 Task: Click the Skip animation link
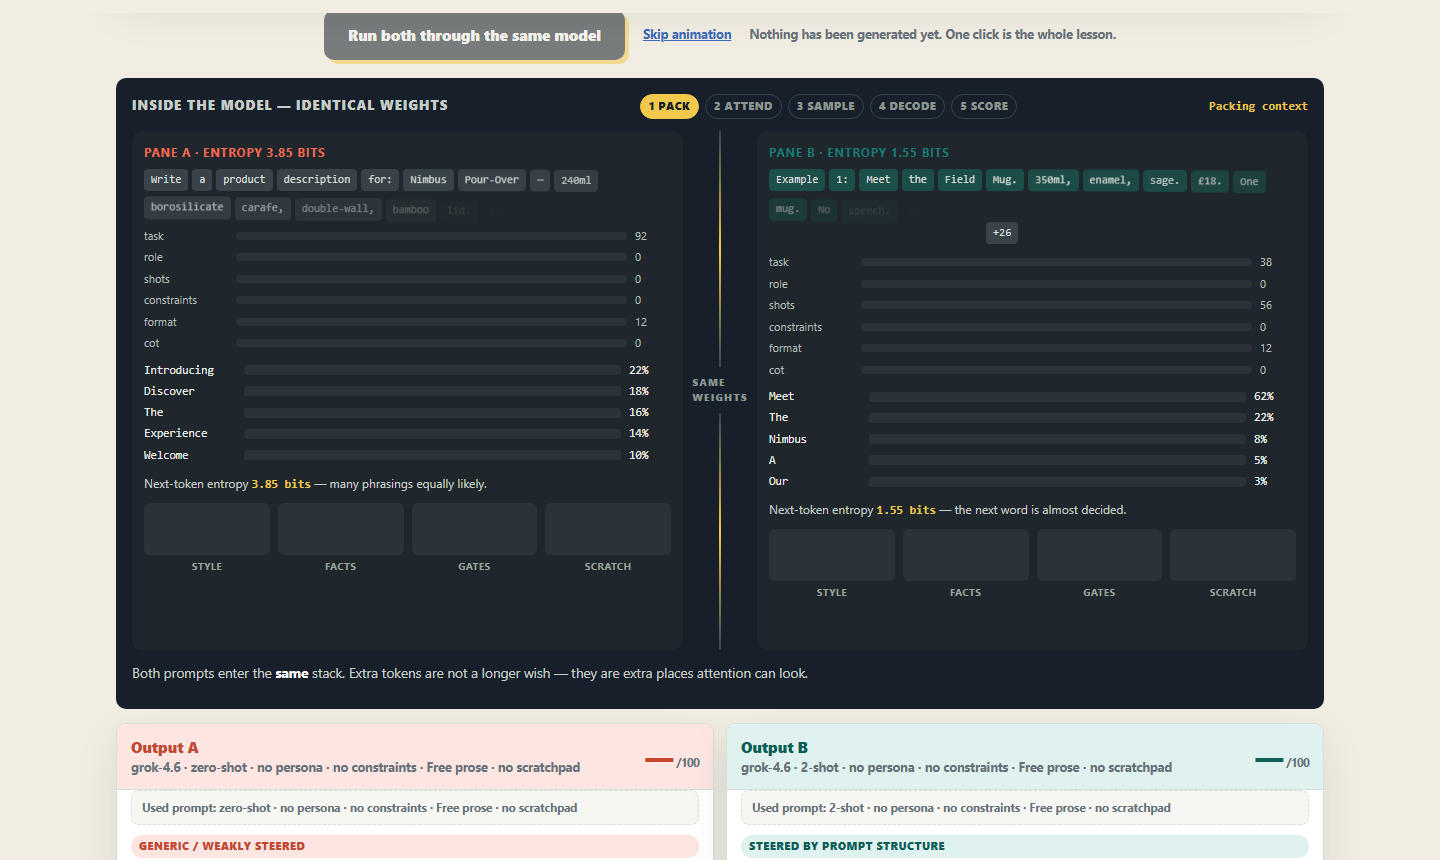pos(687,34)
